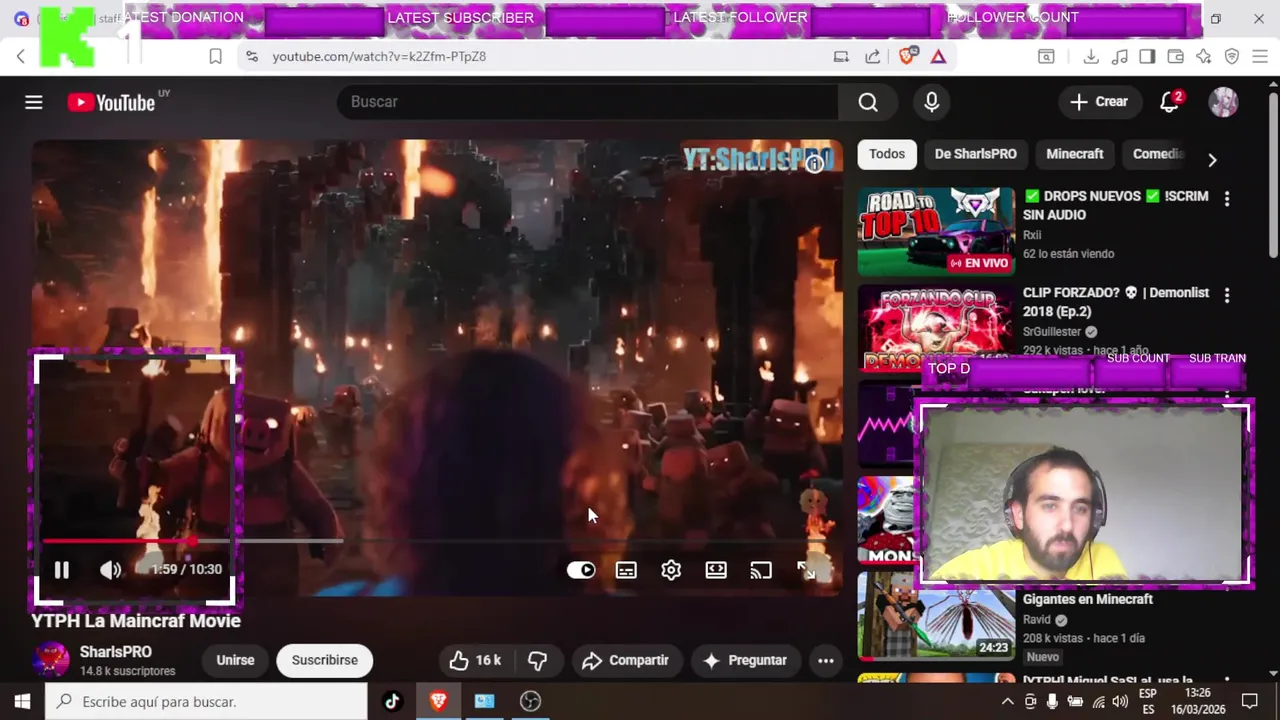Open the Brave Wallet icon
Screen dimensions: 1280x720
pos(1175,57)
